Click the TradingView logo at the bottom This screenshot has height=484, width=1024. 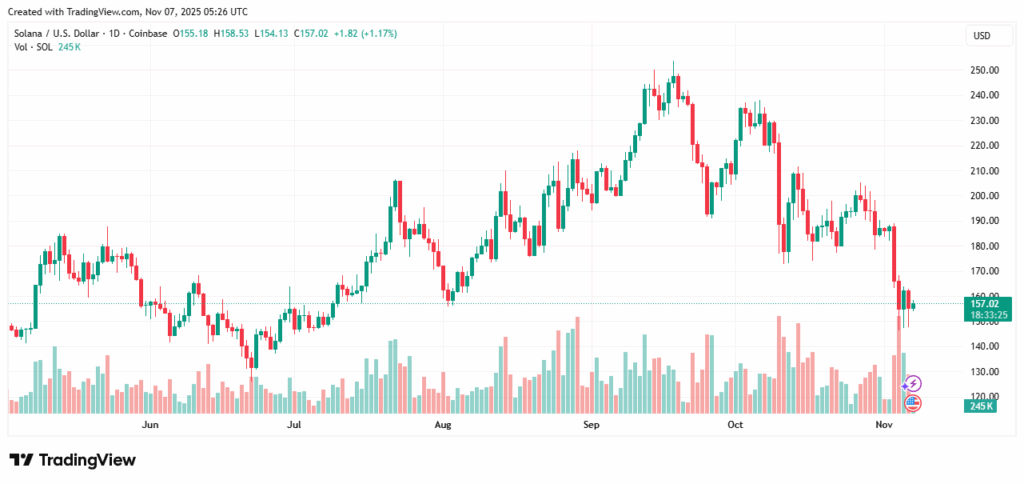(x=72, y=460)
